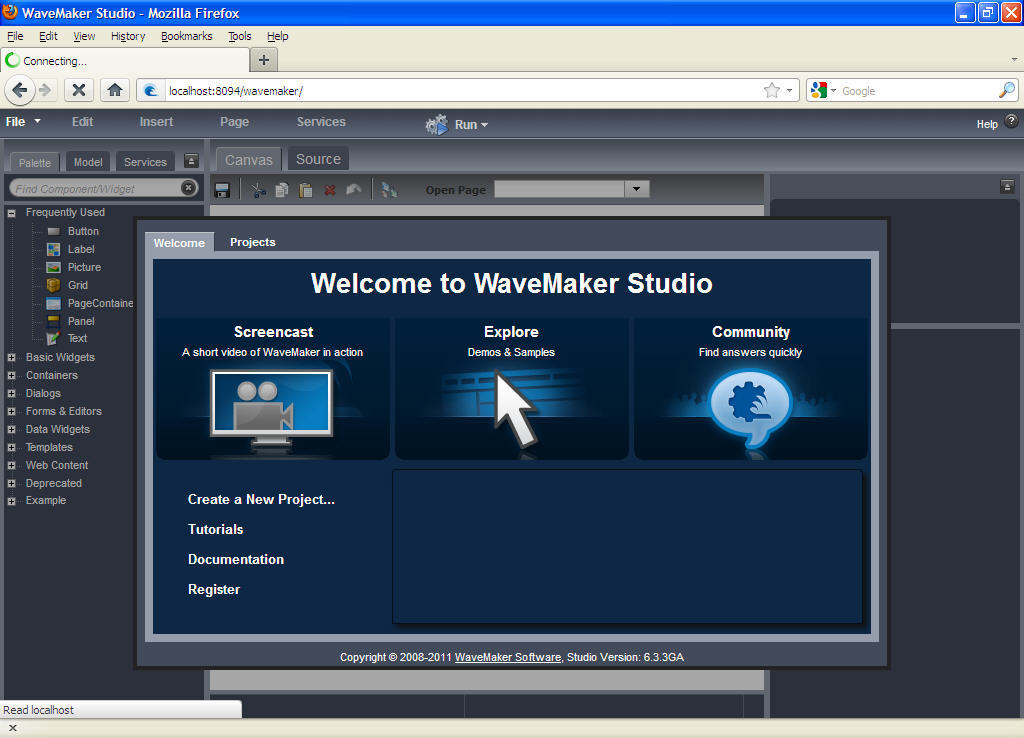This screenshot has width=1024, height=738.
Task: Click the Paste clipboard icon
Action: pyautogui.click(x=306, y=190)
